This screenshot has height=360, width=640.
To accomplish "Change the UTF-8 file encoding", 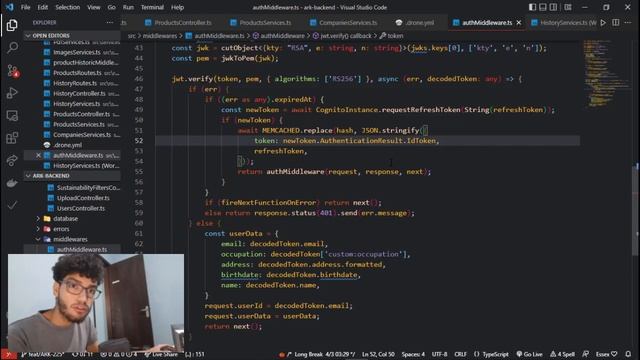I will 440,354.
